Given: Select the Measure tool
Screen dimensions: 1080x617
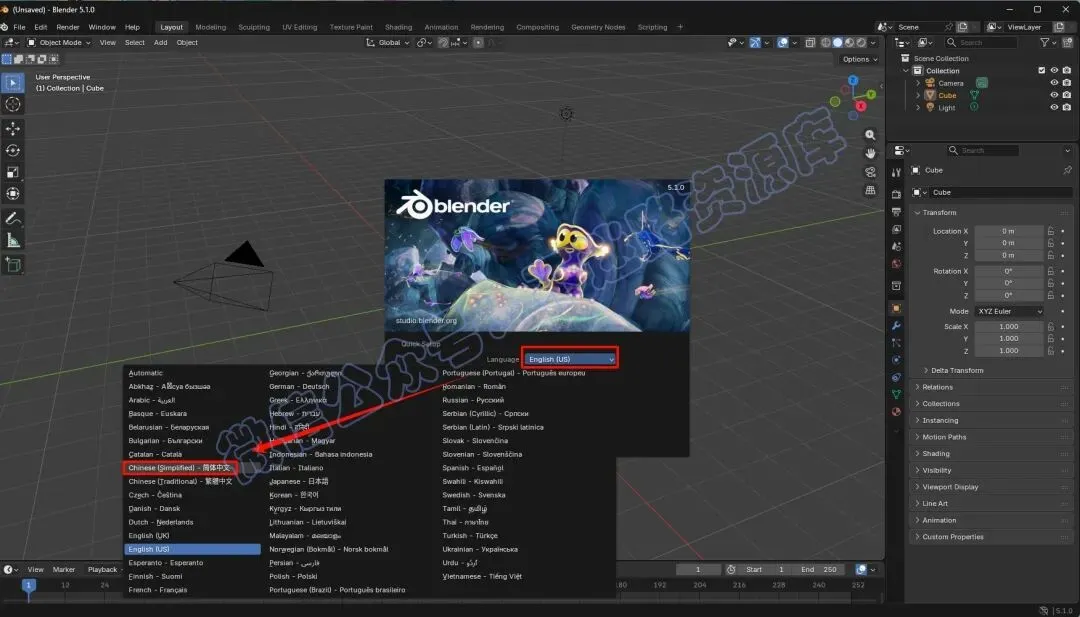Looking at the screenshot, I should [12, 240].
